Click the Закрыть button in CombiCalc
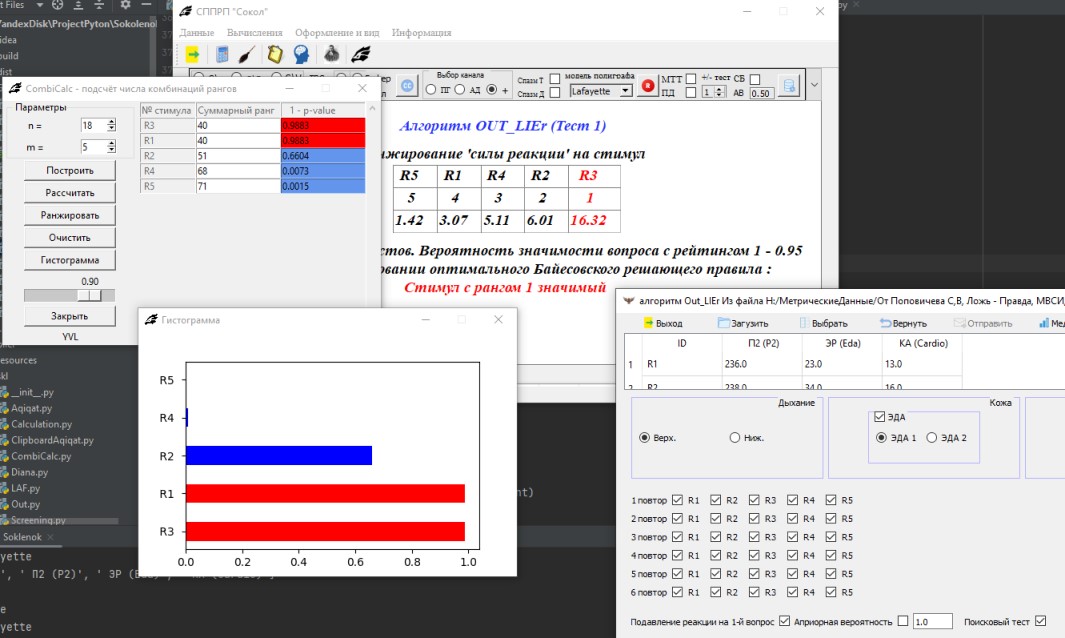1065x638 pixels. tap(70, 316)
